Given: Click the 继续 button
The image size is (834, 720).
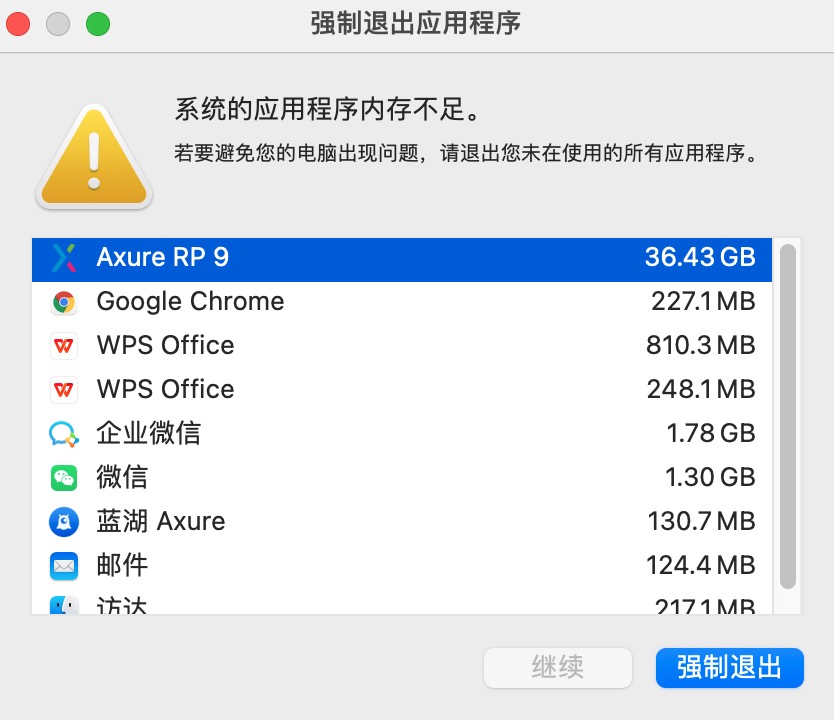Looking at the screenshot, I should [x=558, y=668].
